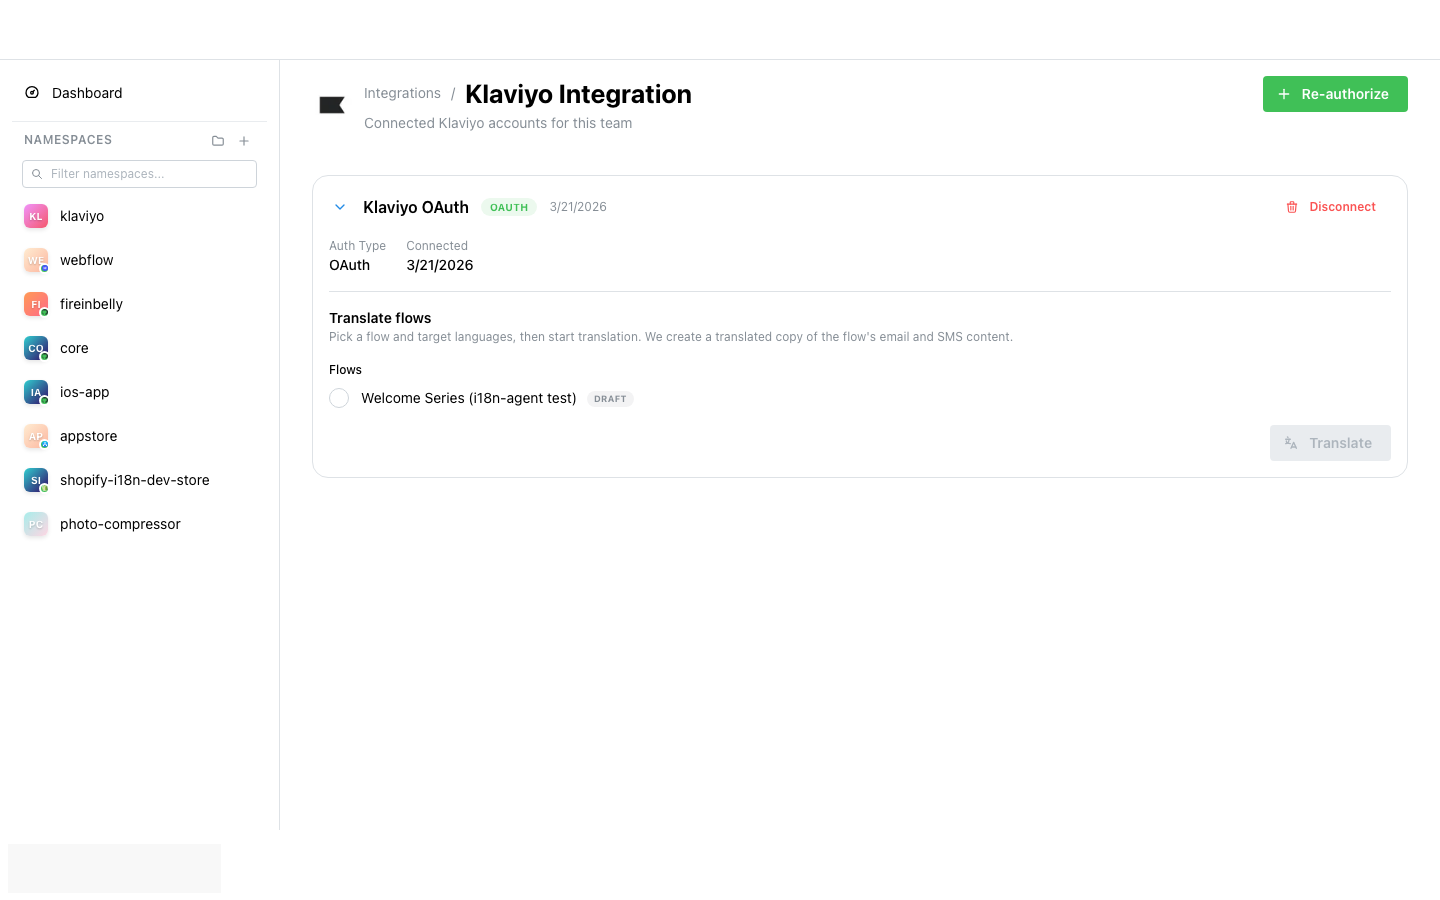
Task: Click the appstore namespace avatar icon
Action: click(x=36, y=436)
